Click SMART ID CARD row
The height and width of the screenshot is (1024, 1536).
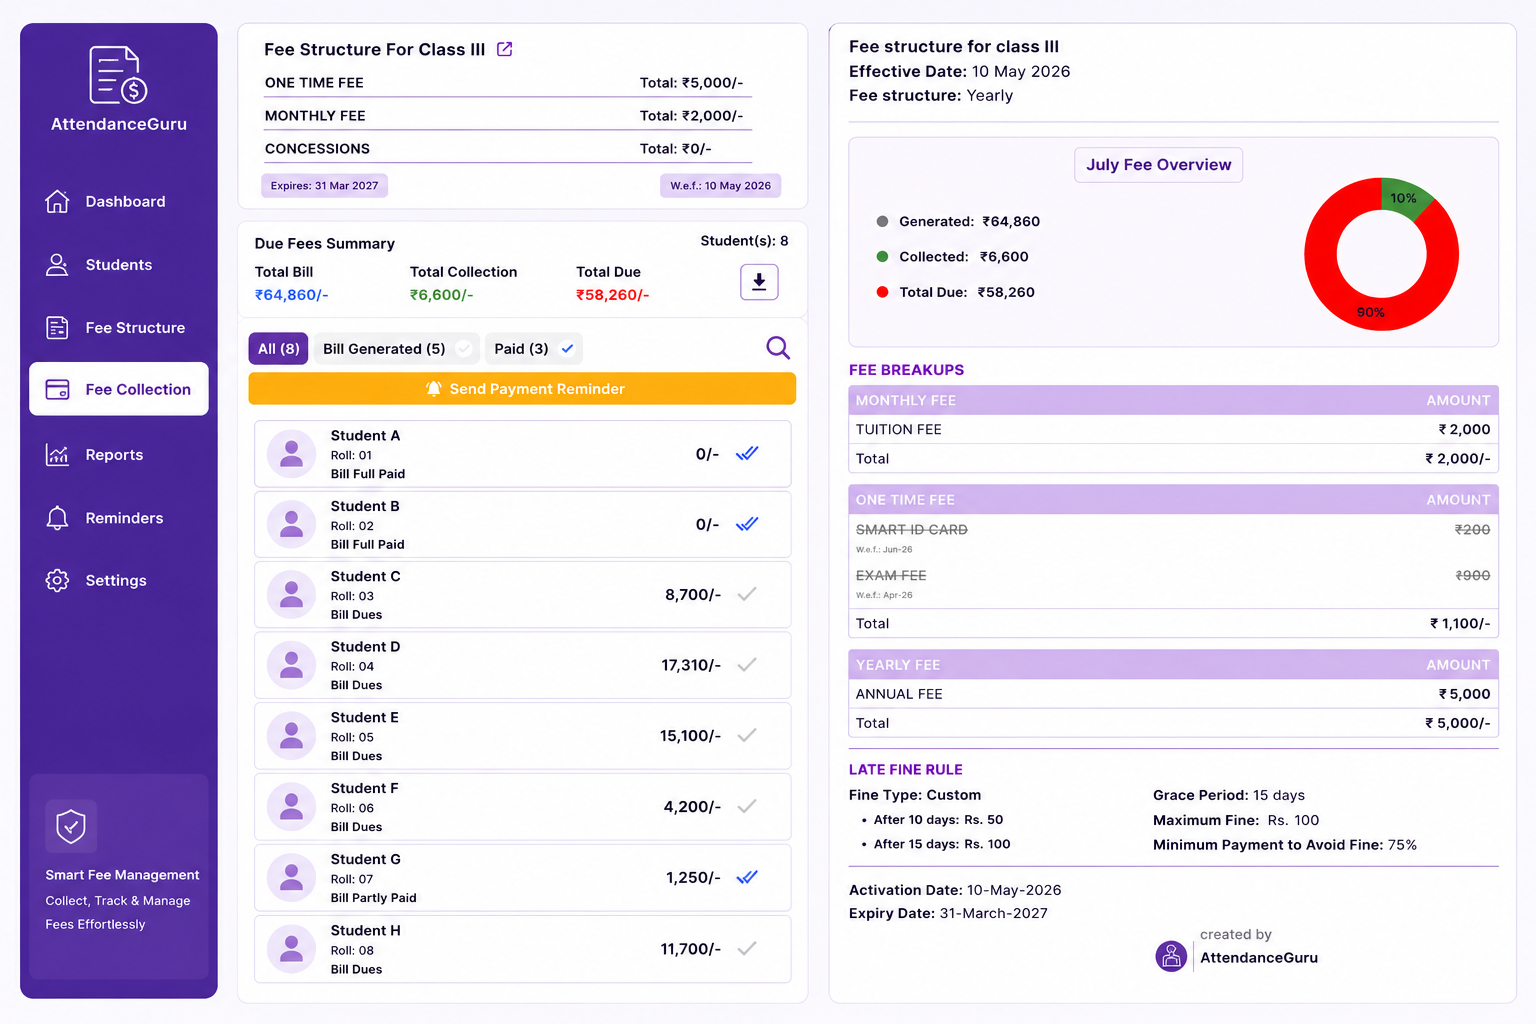coord(1173,538)
